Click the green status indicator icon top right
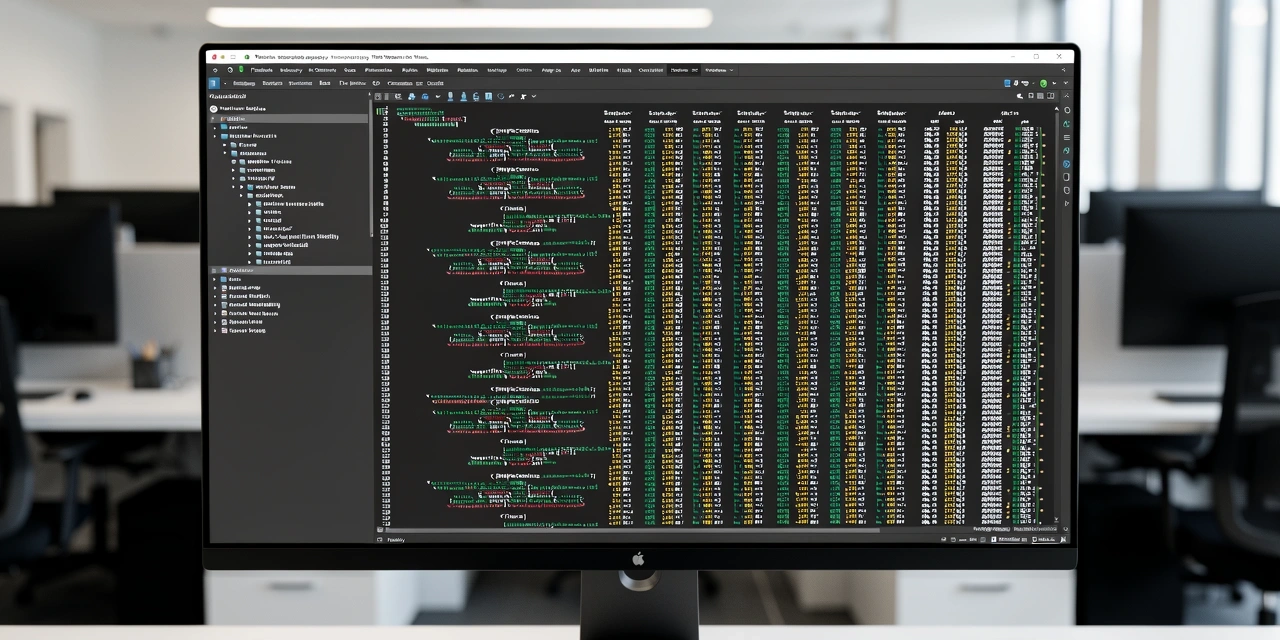Screen dimensions: 1280x640 pos(1043,83)
